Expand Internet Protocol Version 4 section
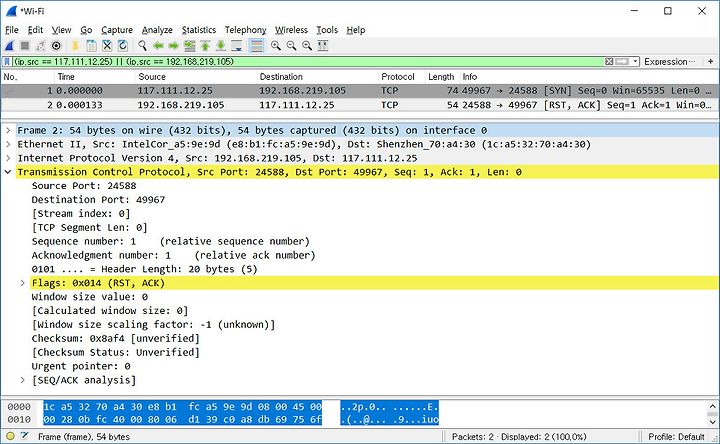The image size is (720, 444). click(x=8, y=158)
